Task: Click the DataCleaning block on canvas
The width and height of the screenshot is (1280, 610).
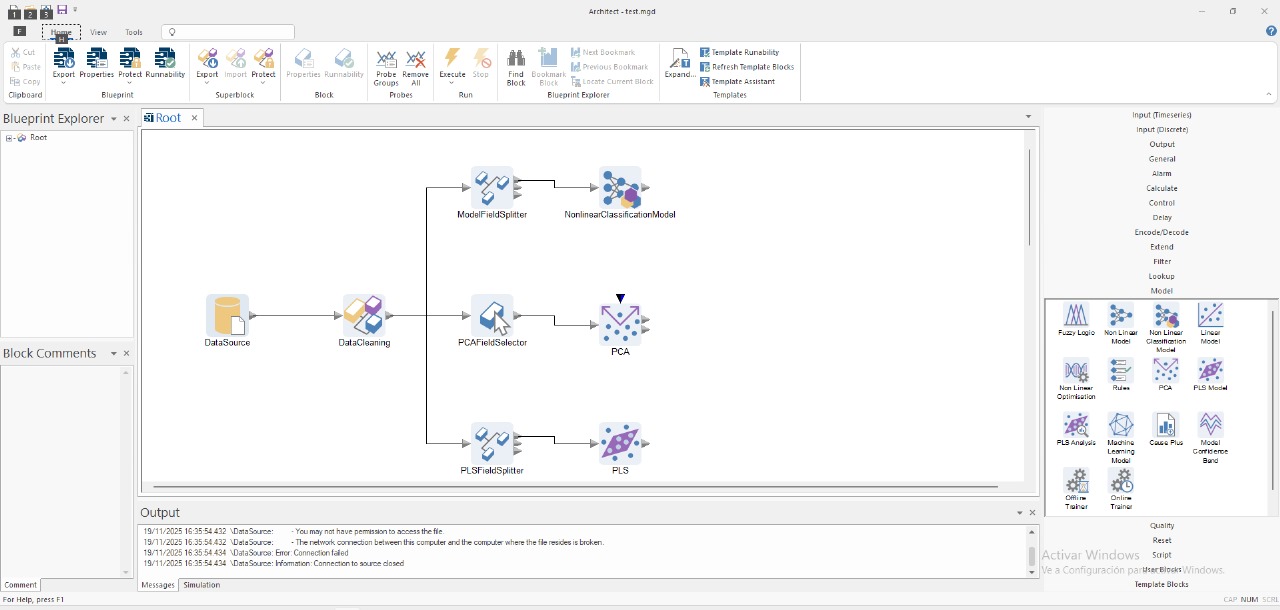Action: pos(364,316)
